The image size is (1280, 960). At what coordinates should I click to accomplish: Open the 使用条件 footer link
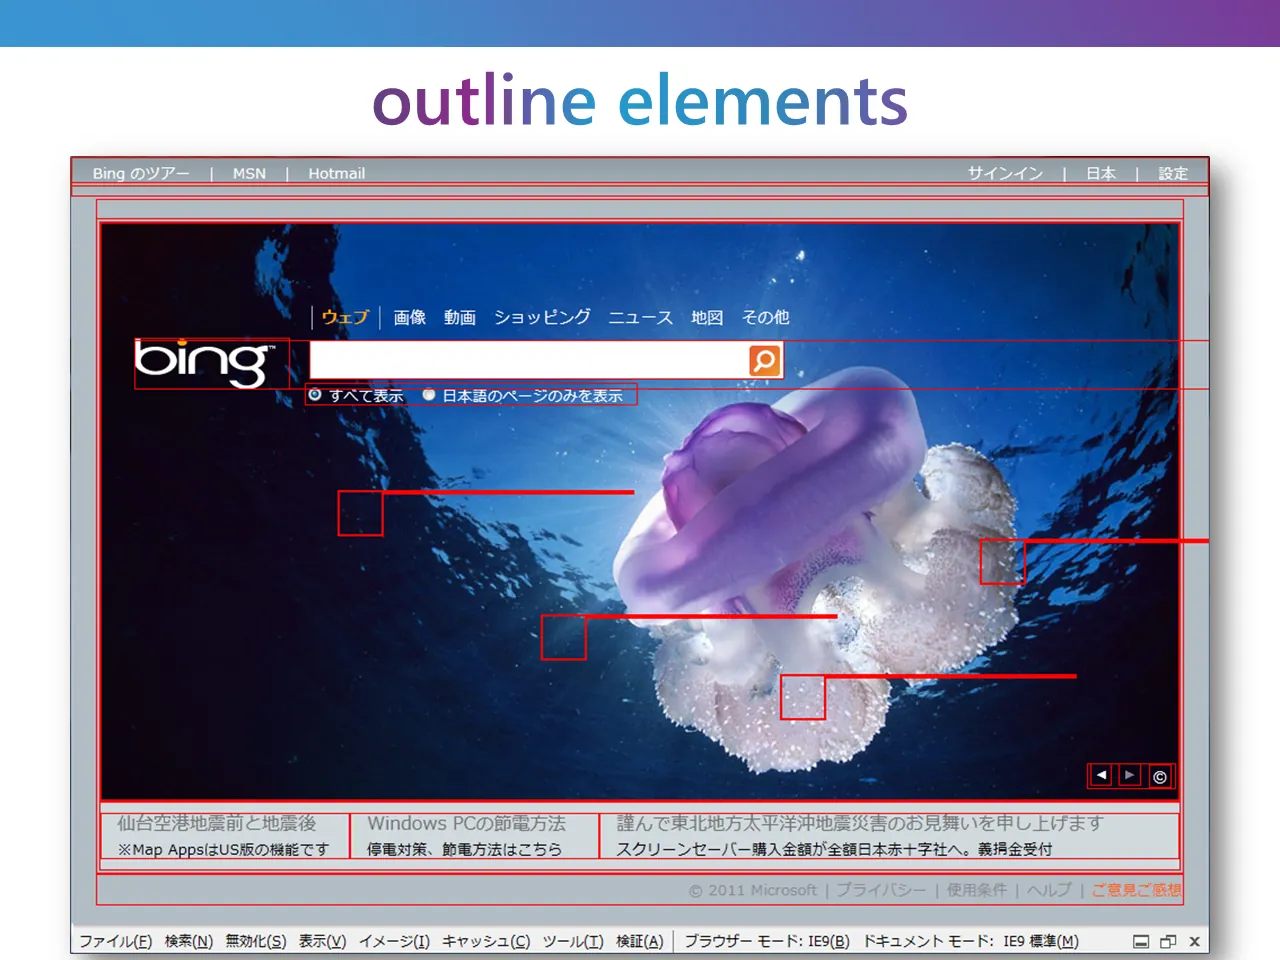click(x=977, y=890)
